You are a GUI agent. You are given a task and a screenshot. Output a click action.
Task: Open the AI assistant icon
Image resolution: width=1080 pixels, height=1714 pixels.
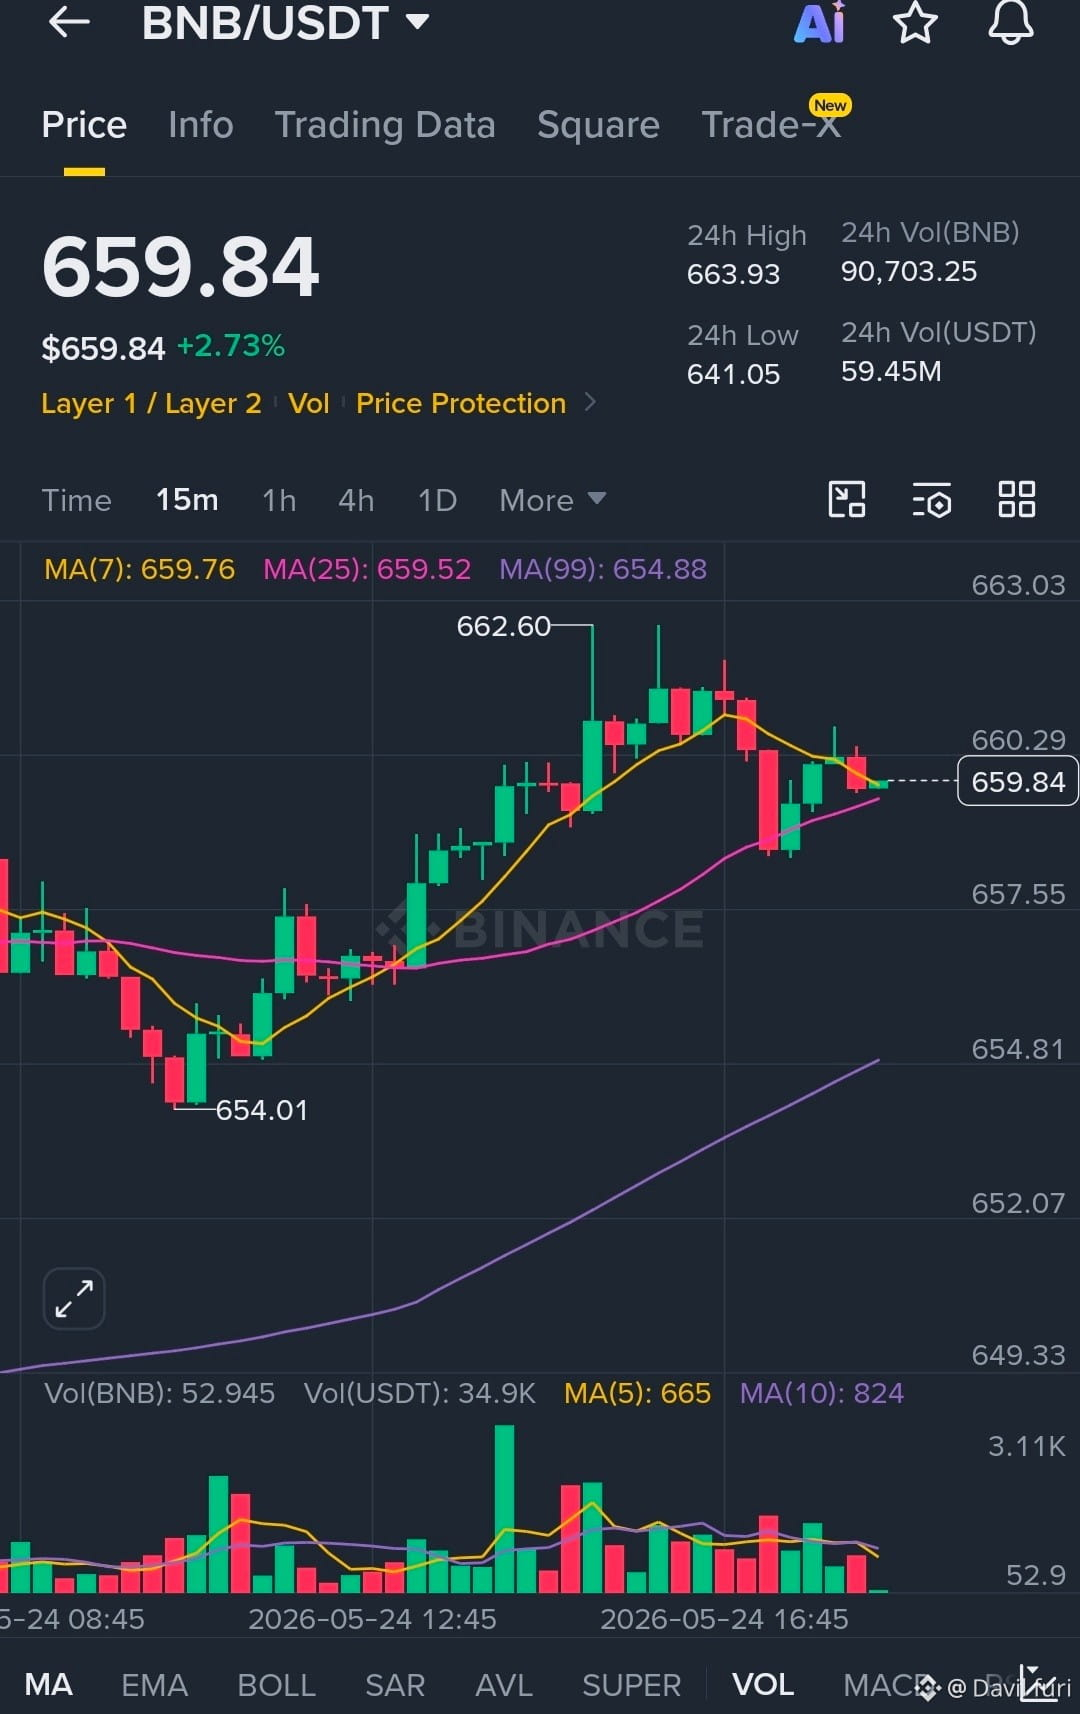[x=820, y=22]
